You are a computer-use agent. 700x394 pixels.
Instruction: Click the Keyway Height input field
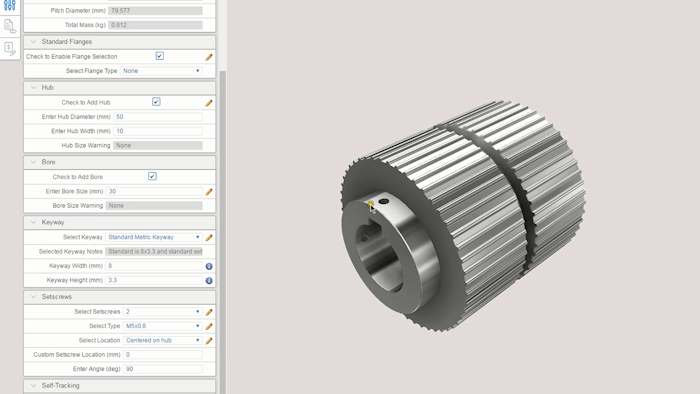154,280
